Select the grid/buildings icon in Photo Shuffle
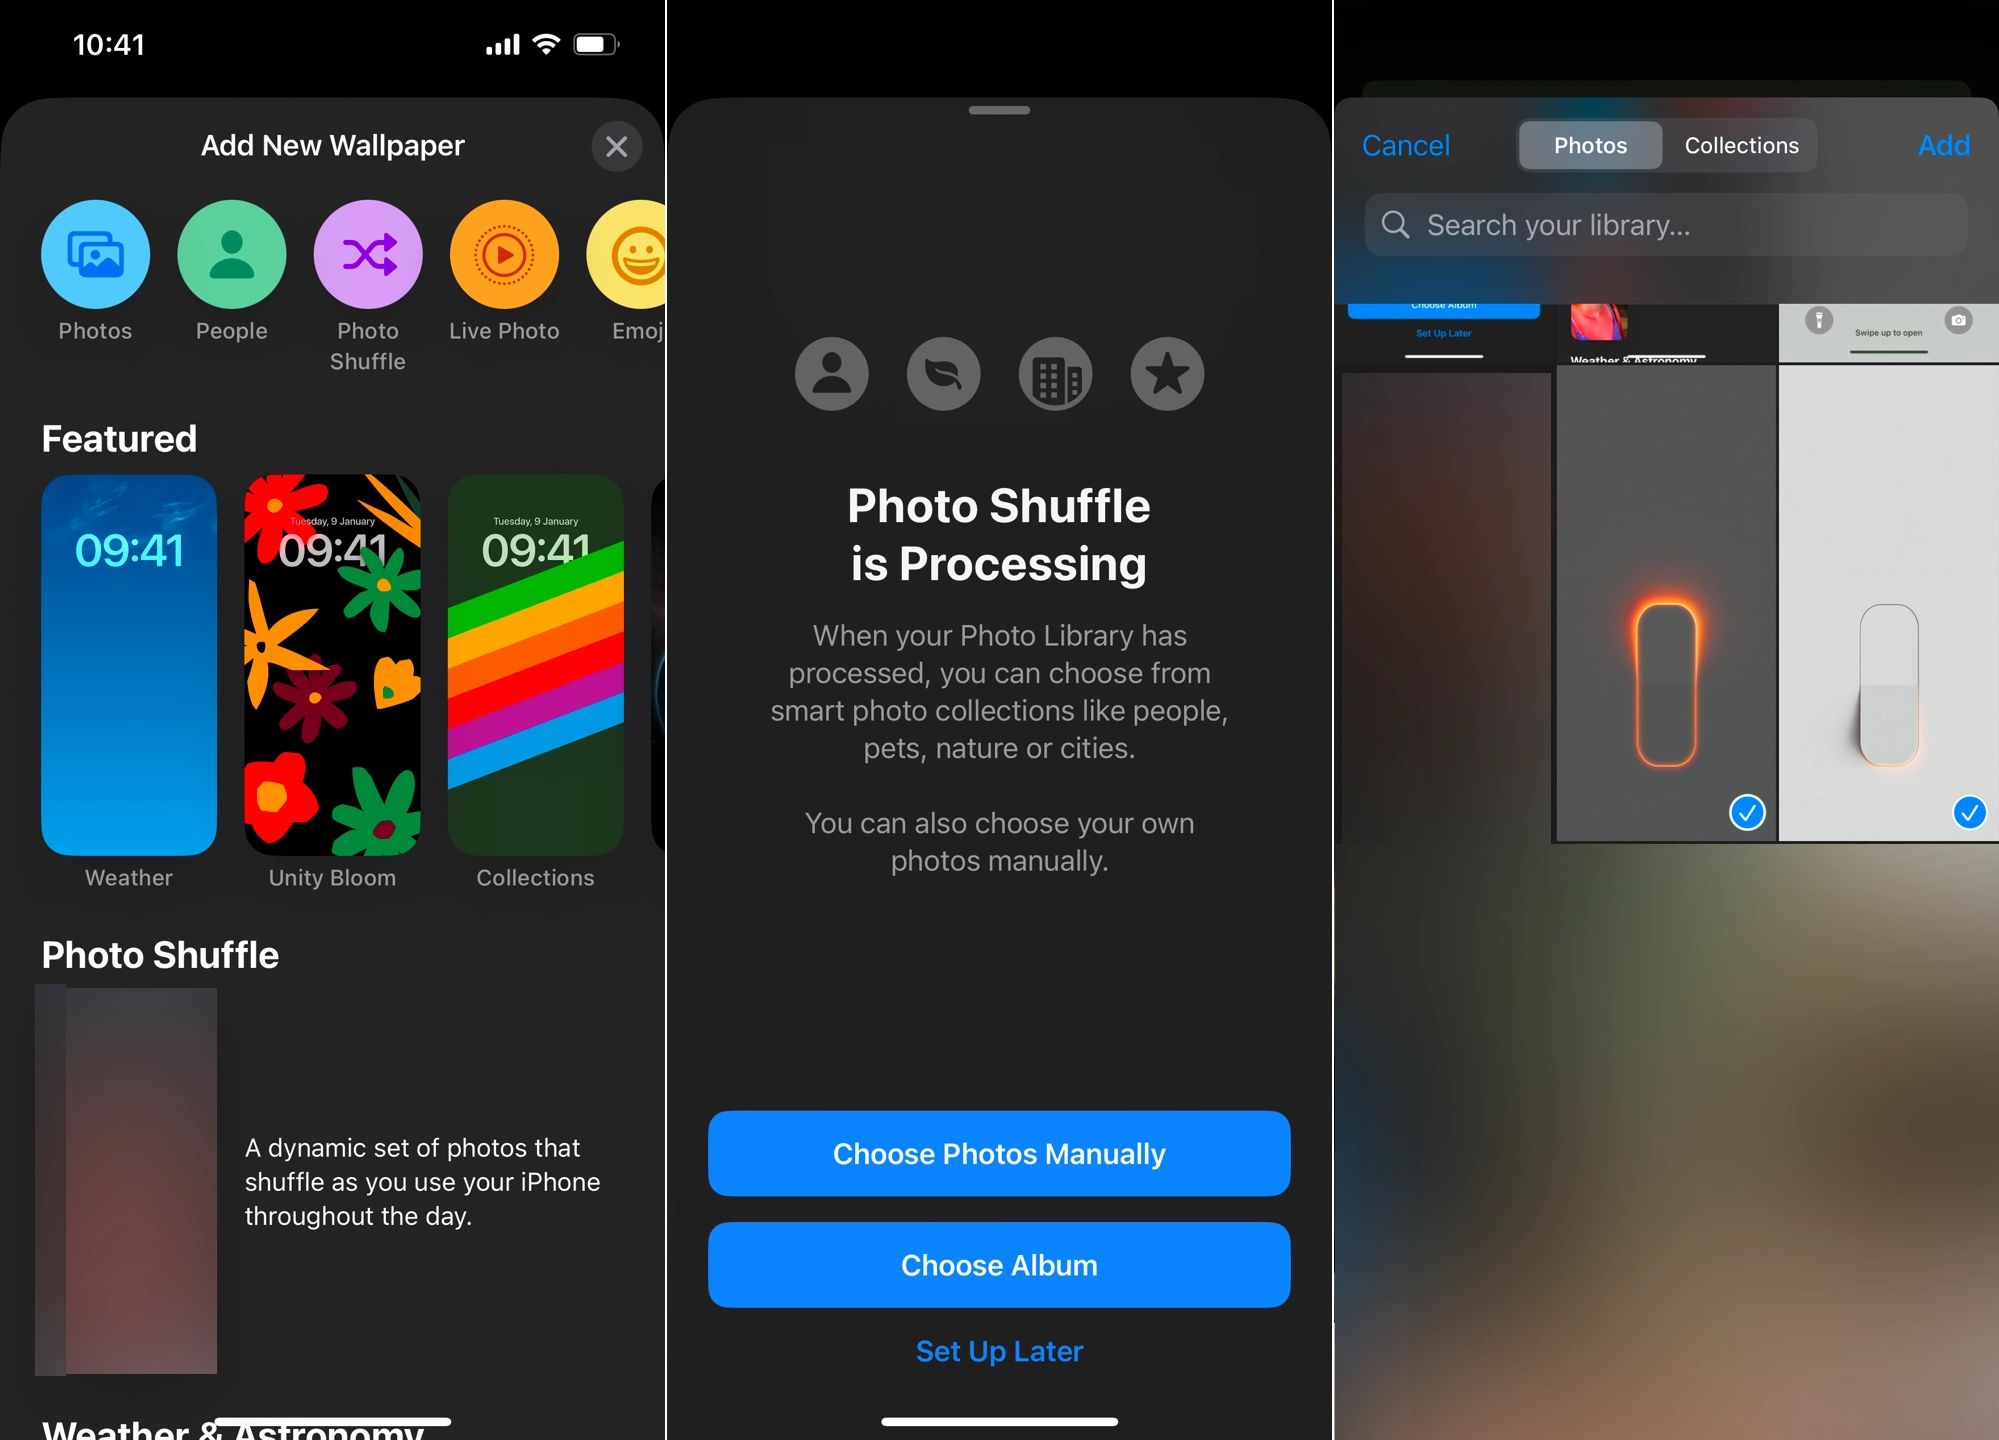1999x1440 pixels. (1055, 372)
